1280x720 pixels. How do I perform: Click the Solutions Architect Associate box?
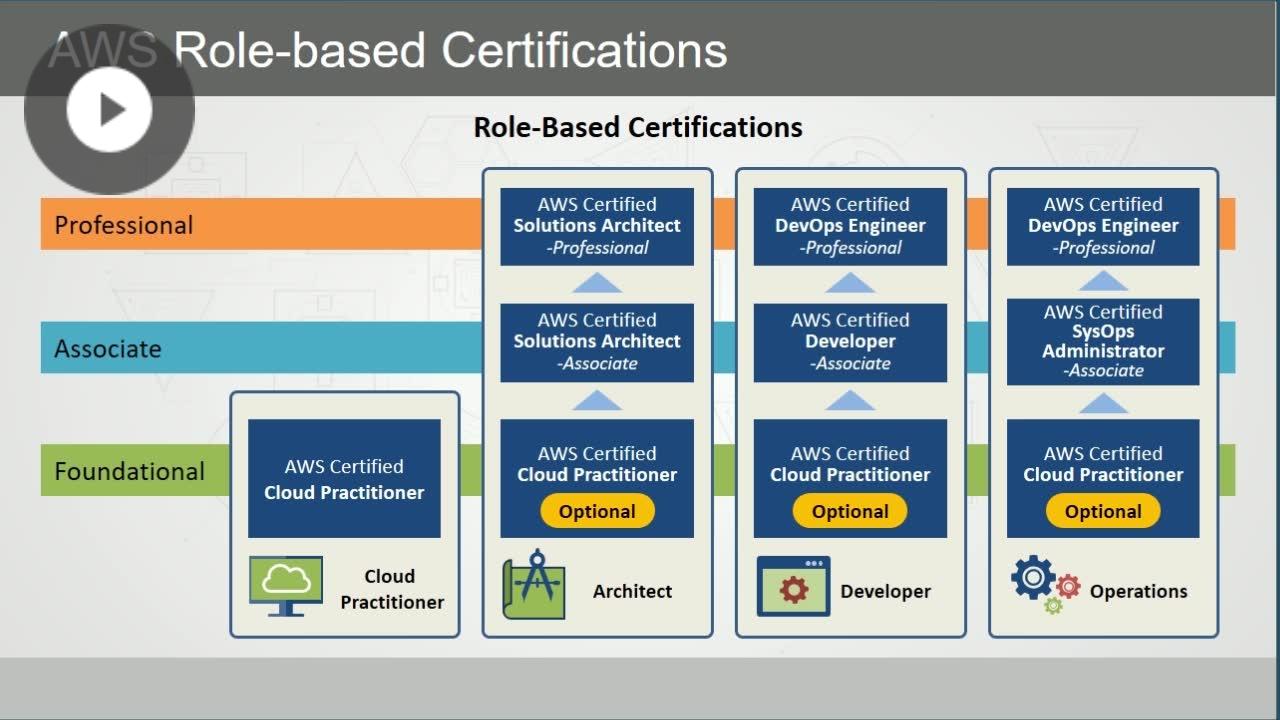[x=597, y=342]
